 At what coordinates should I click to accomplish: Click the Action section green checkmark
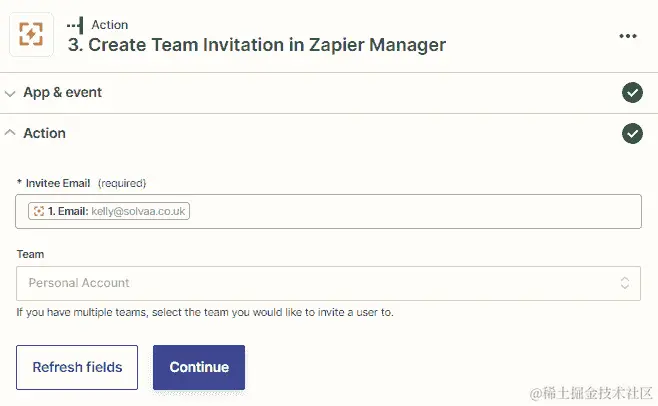[632, 133]
